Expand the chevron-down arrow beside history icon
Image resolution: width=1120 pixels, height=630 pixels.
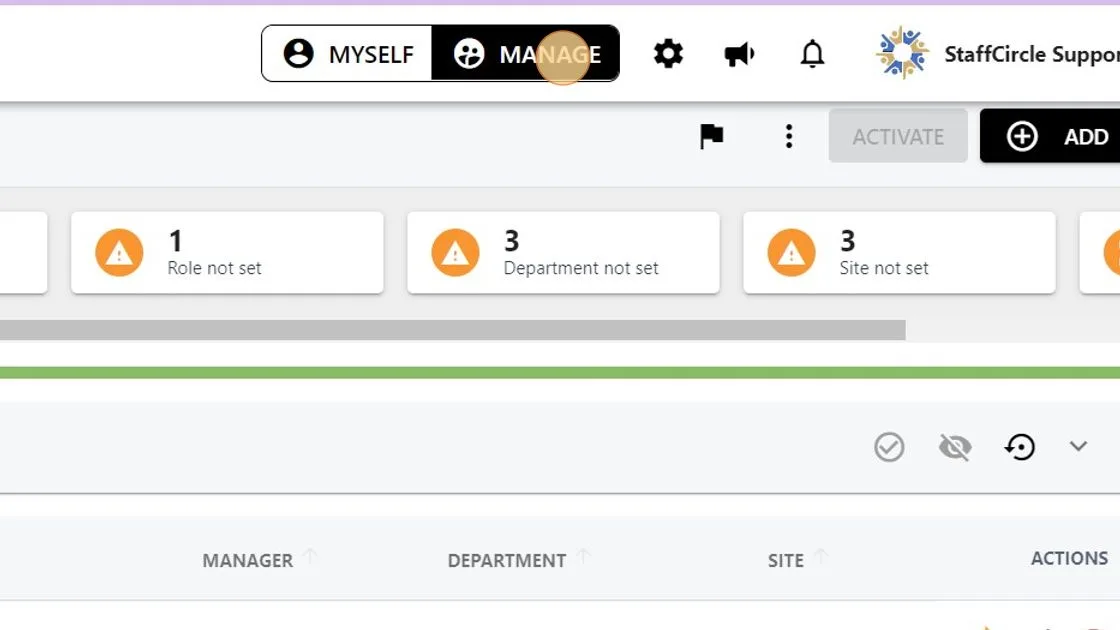pyautogui.click(x=1079, y=446)
